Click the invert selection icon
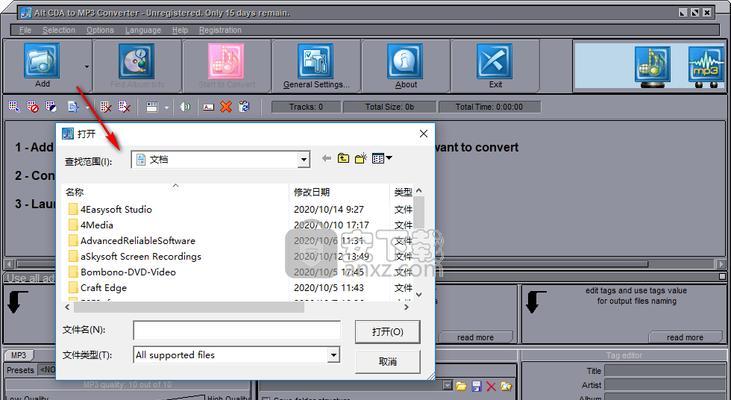The image size is (731, 400). (51, 107)
